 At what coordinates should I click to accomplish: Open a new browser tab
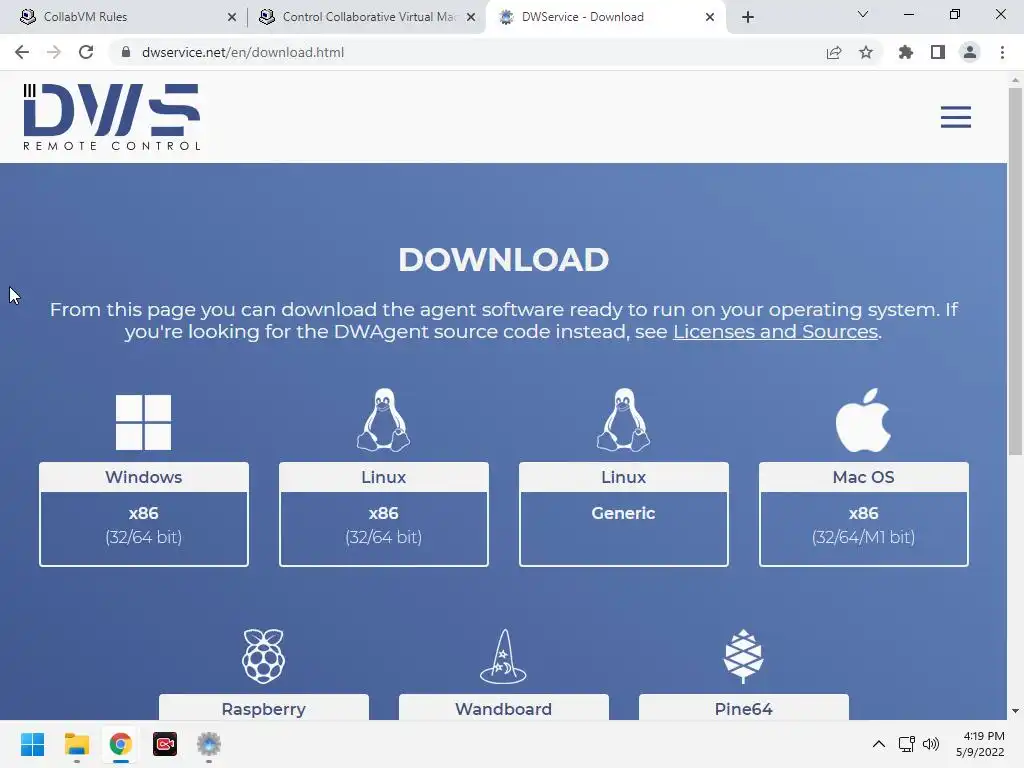(748, 17)
